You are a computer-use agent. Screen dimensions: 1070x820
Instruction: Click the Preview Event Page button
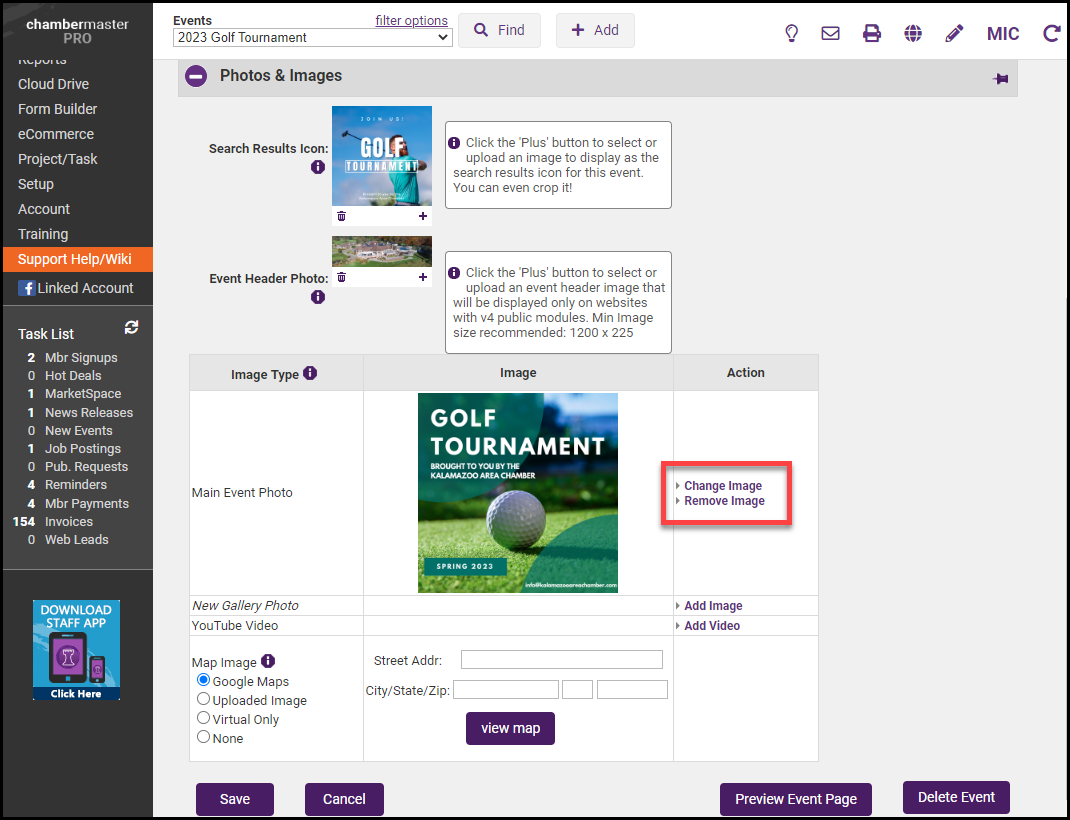795,799
